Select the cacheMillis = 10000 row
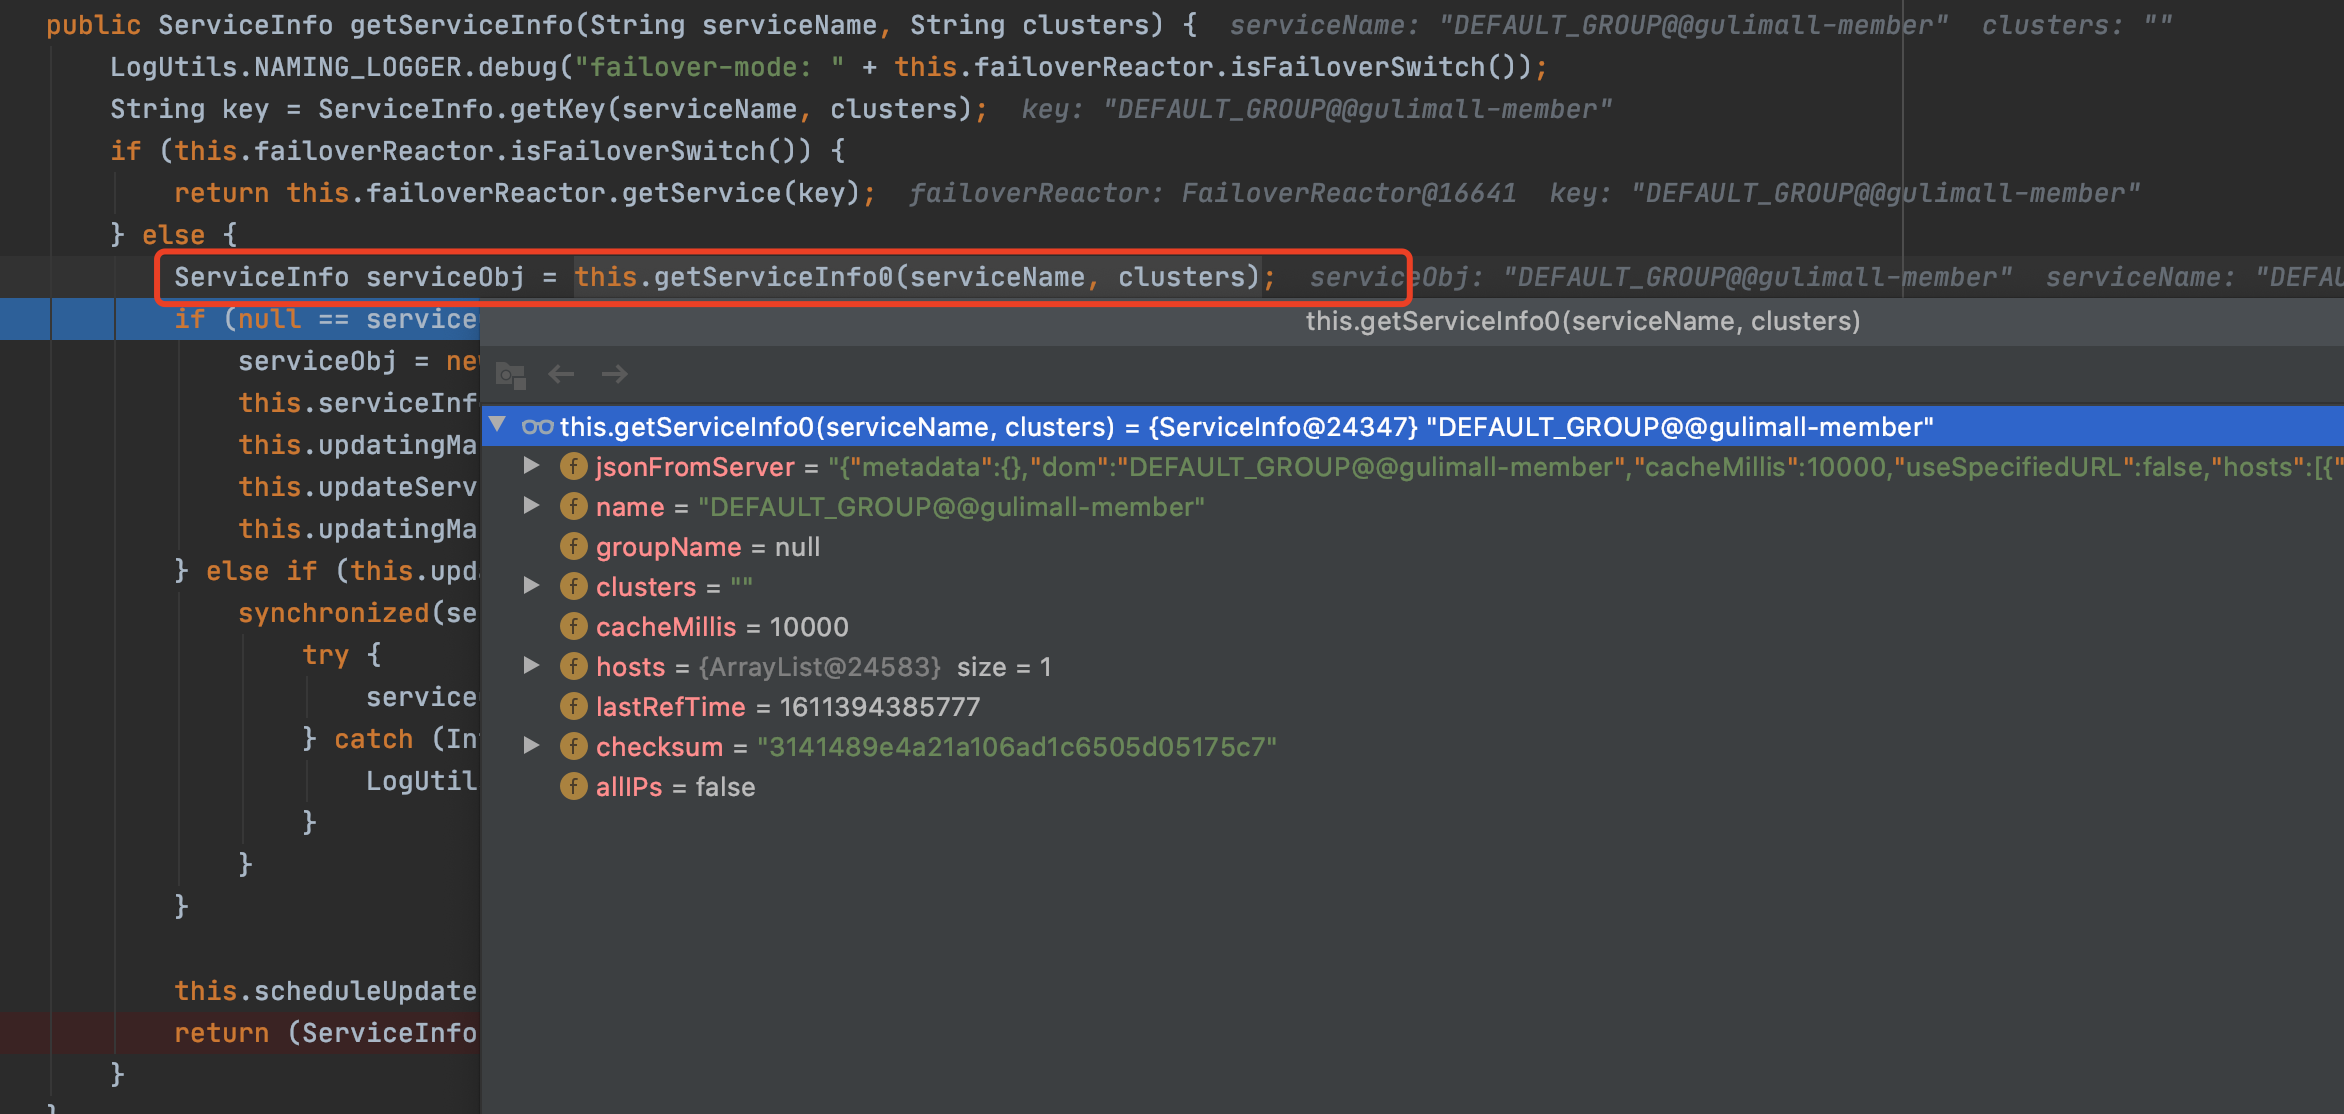The height and width of the screenshot is (1114, 2344). coord(720,627)
